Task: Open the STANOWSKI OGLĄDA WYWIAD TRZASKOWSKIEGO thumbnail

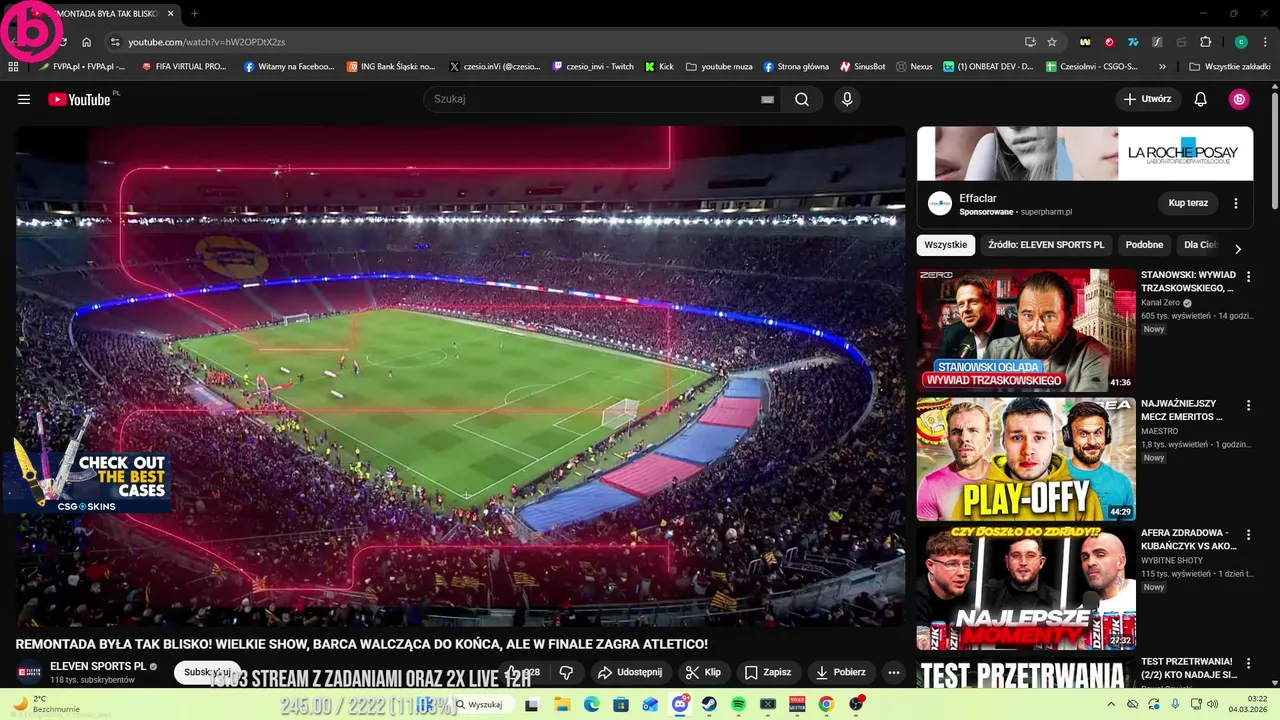Action: pos(1026,330)
